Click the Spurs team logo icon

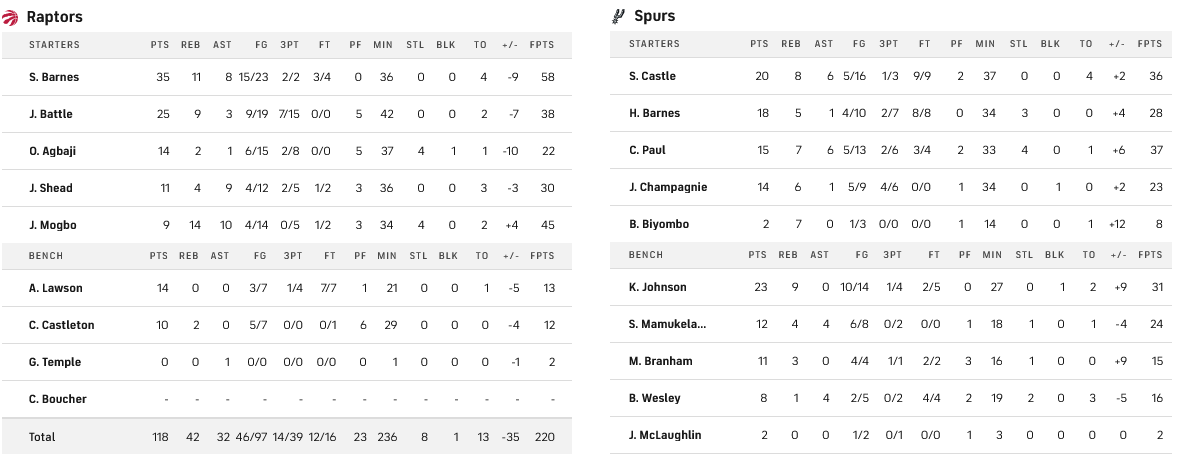pos(619,16)
